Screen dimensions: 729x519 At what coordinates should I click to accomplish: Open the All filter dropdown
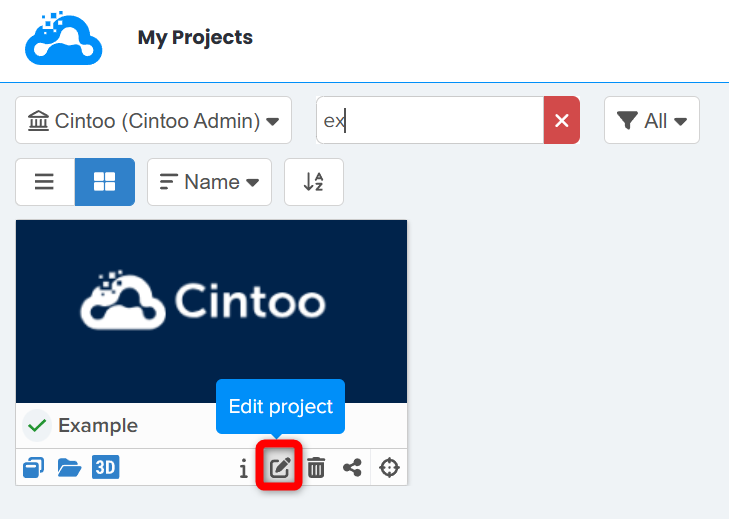click(652, 120)
